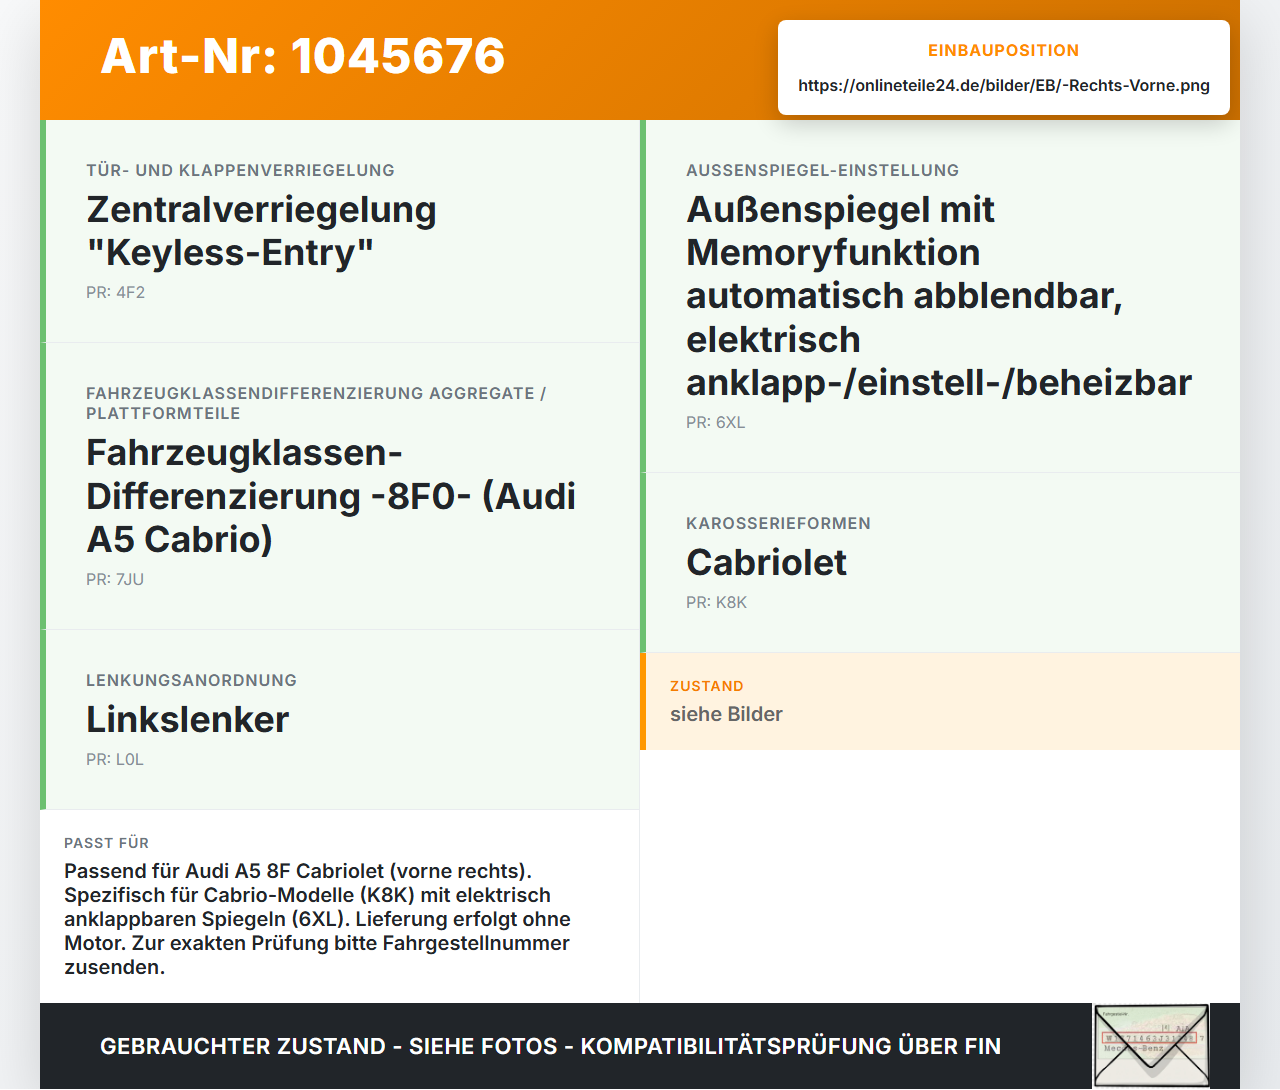Click the PR: 4F2 code
This screenshot has height=1090, width=1280.
click(116, 293)
